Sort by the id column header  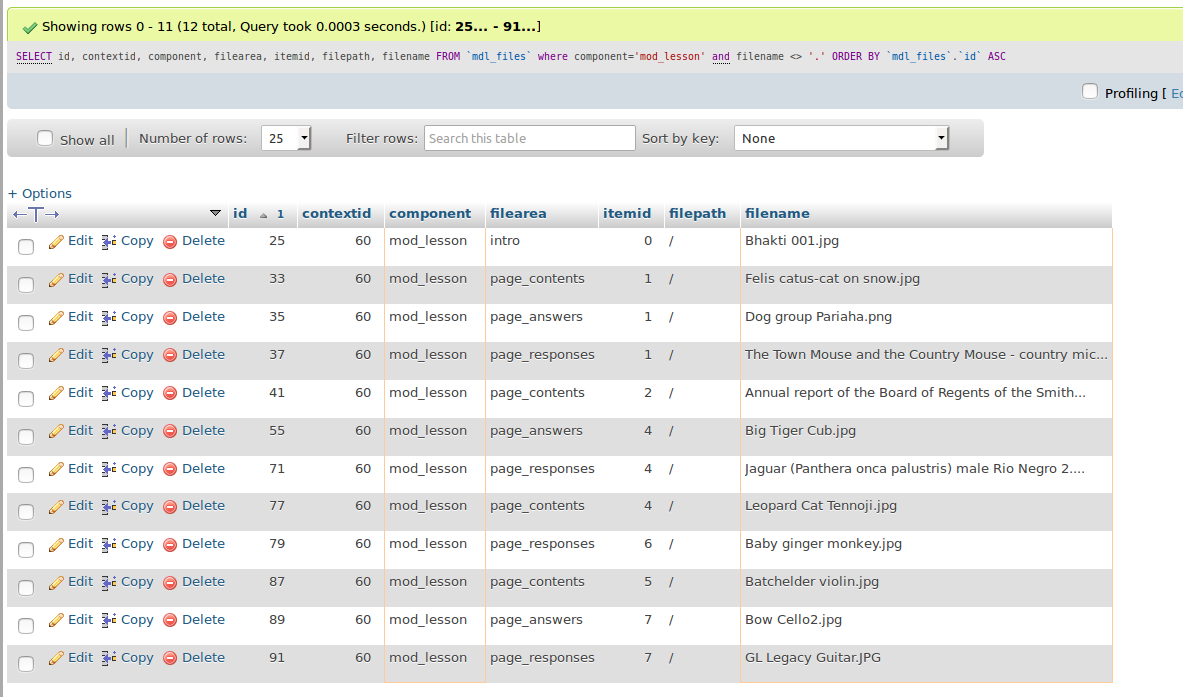(240, 213)
